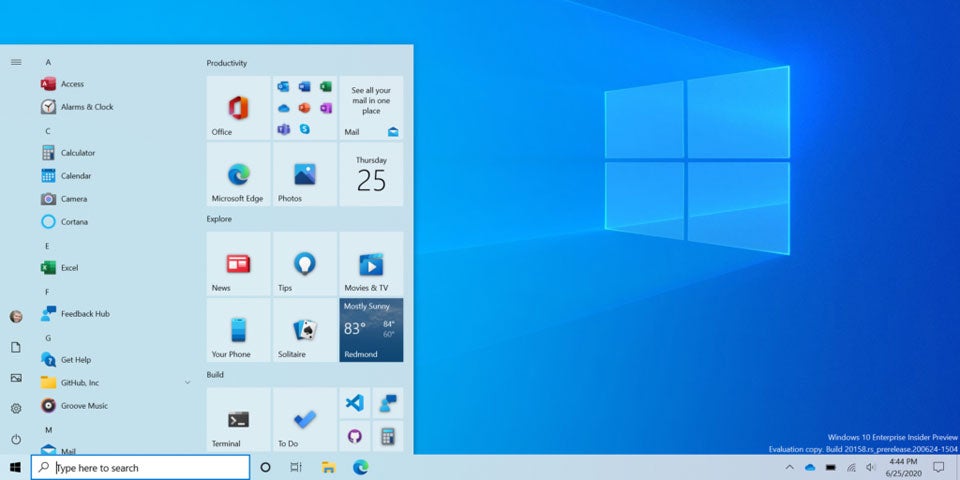This screenshot has width=960, height=480.
Task: Open the News tile
Action: click(238, 264)
